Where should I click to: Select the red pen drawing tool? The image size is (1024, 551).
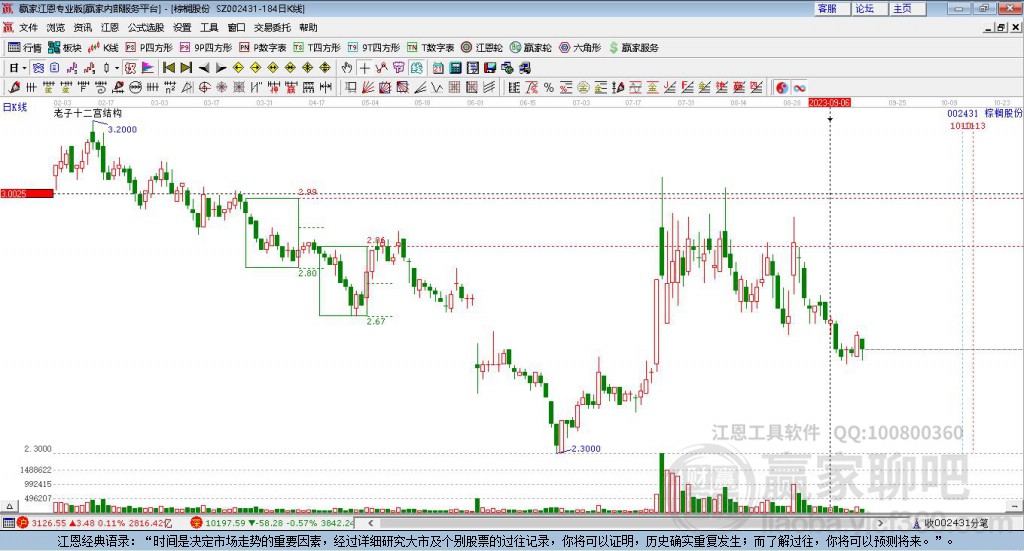[x=14, y=87]
